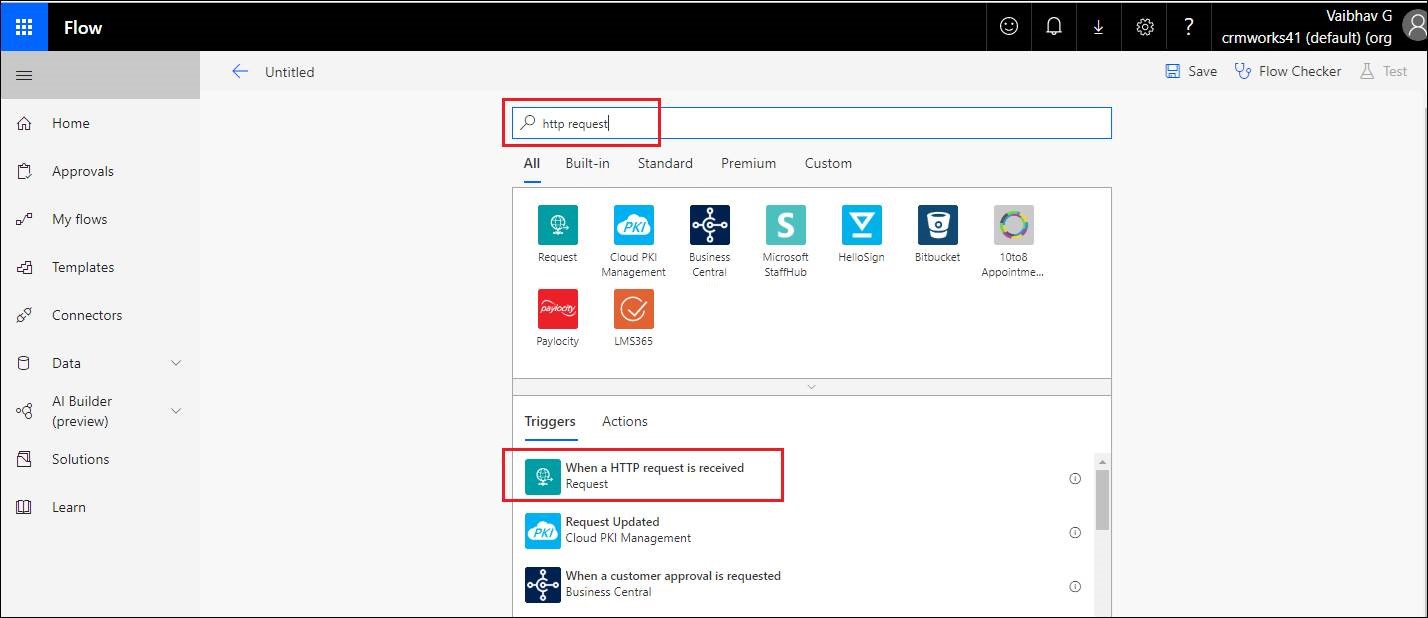Open the help question mark
Screen dimensions: 1428x618
click(1189, 27)
